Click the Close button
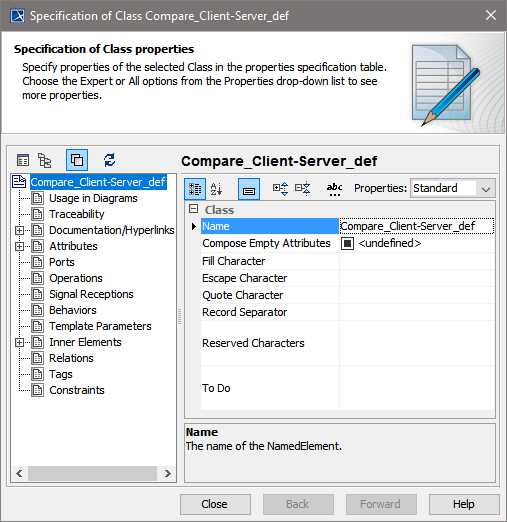 (x=215, y=504)
